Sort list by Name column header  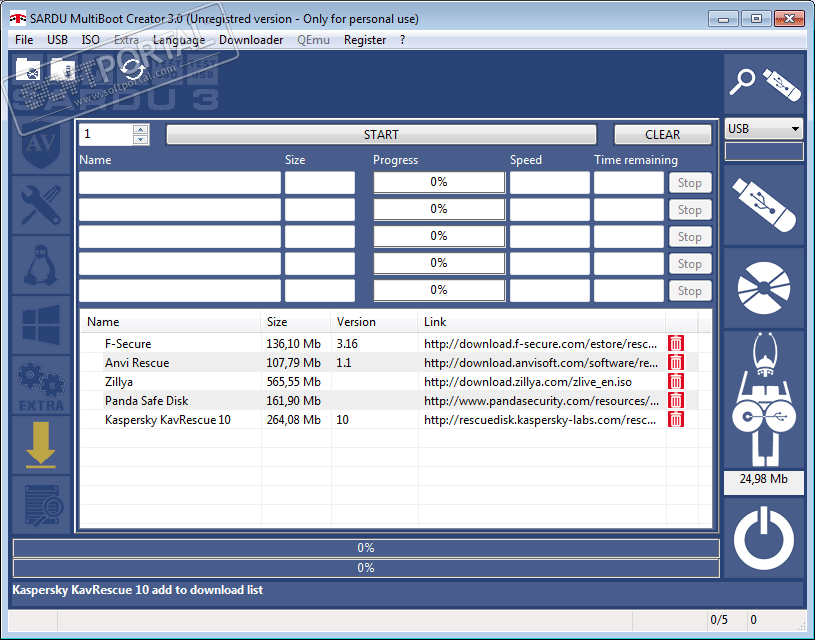click(171, 322)
